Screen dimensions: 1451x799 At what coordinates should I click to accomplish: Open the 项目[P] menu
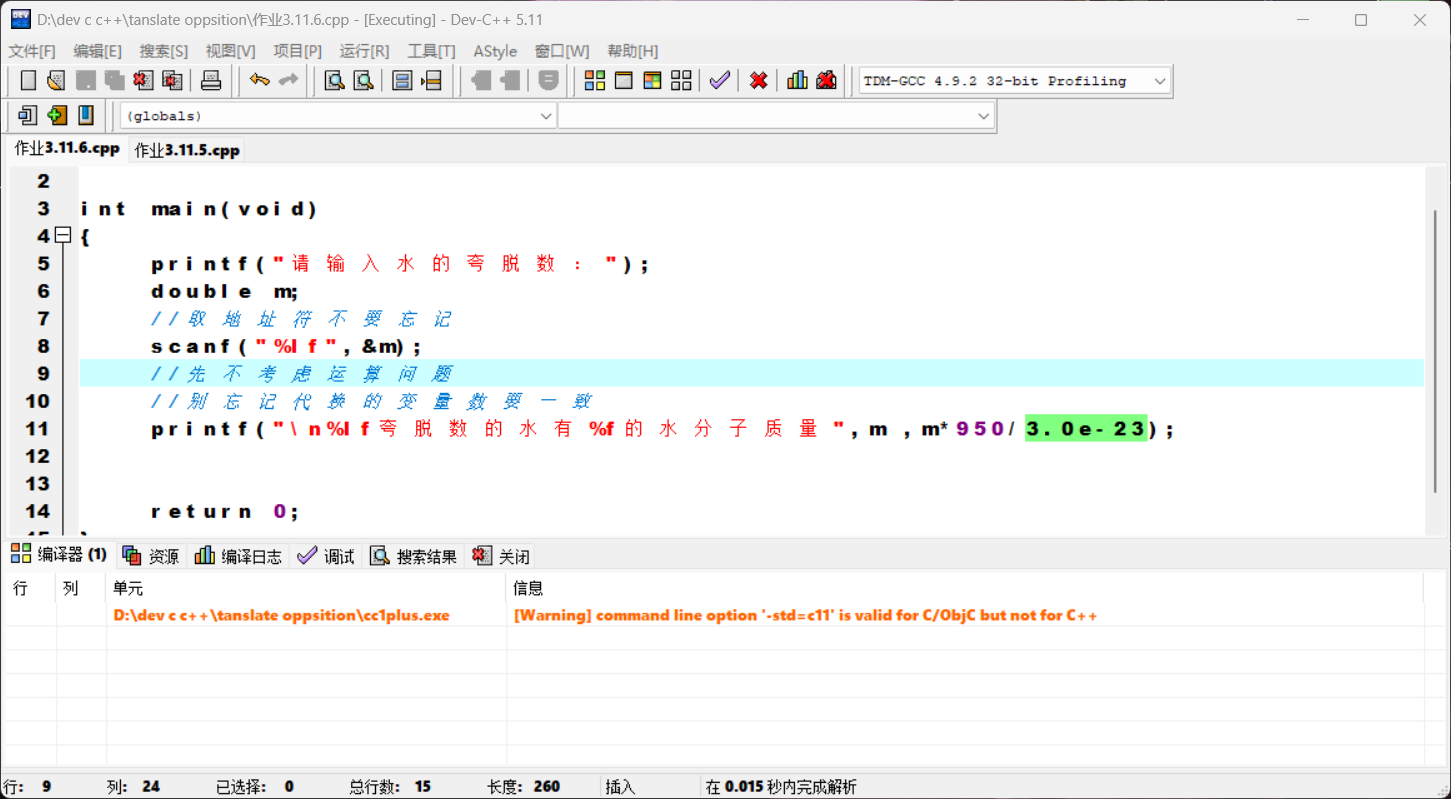coord(297,51)
